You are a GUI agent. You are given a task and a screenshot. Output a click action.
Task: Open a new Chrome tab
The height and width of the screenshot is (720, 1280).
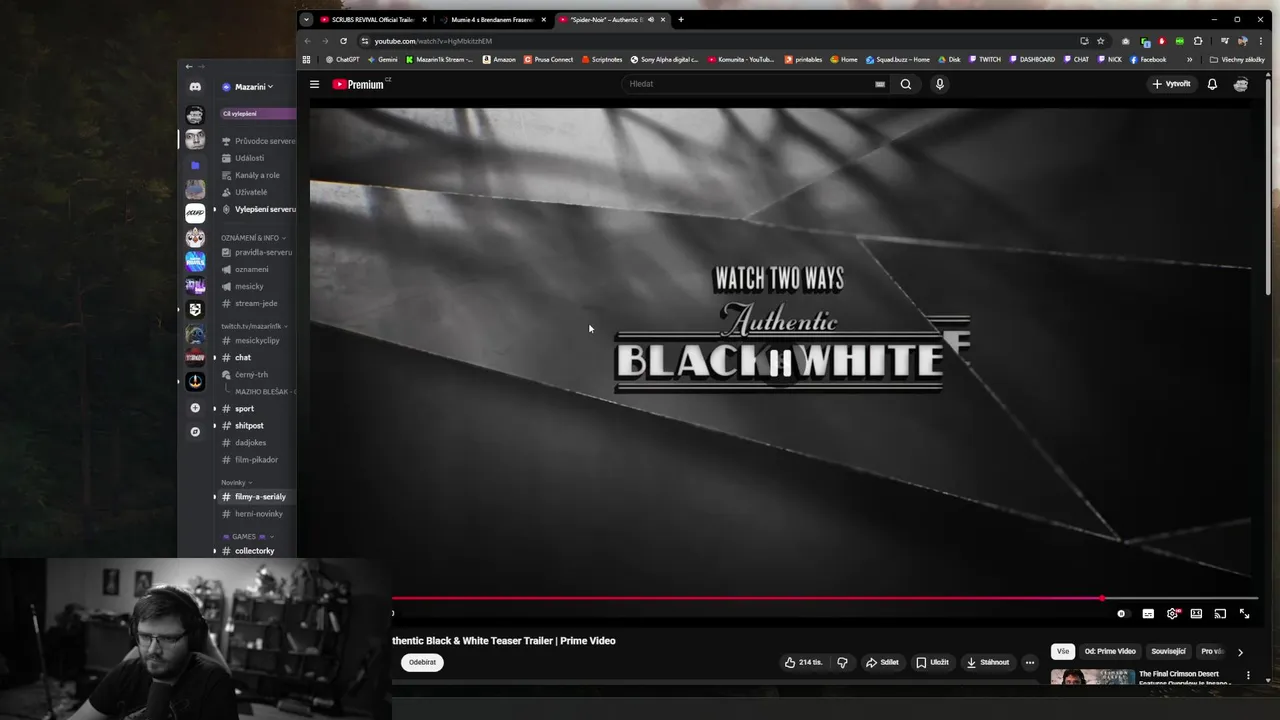[681, 19]
